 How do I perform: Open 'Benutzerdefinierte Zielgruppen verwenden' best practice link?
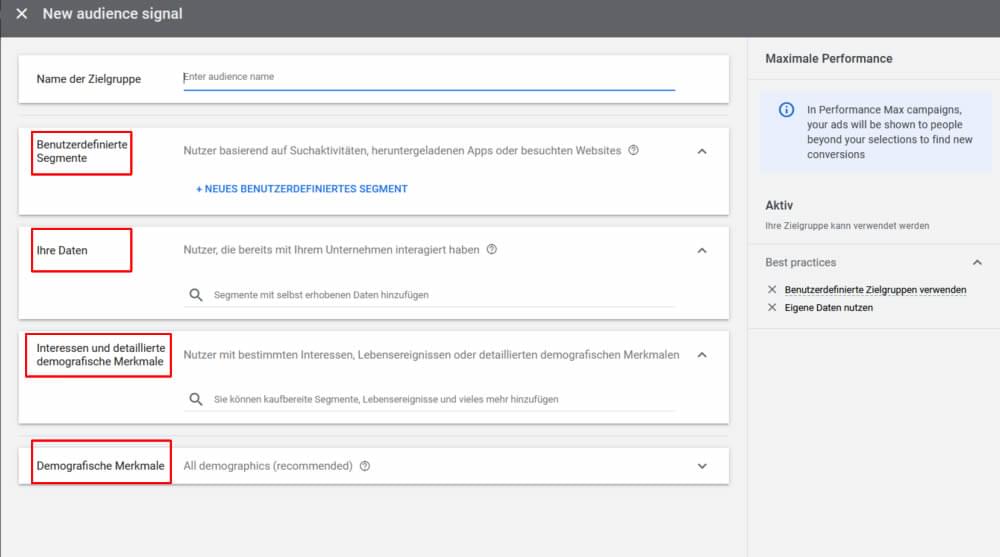pyautogui.click(x=875, y=290)
